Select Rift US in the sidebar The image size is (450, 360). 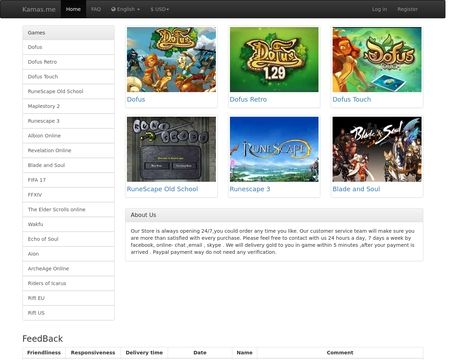point(68,313)
